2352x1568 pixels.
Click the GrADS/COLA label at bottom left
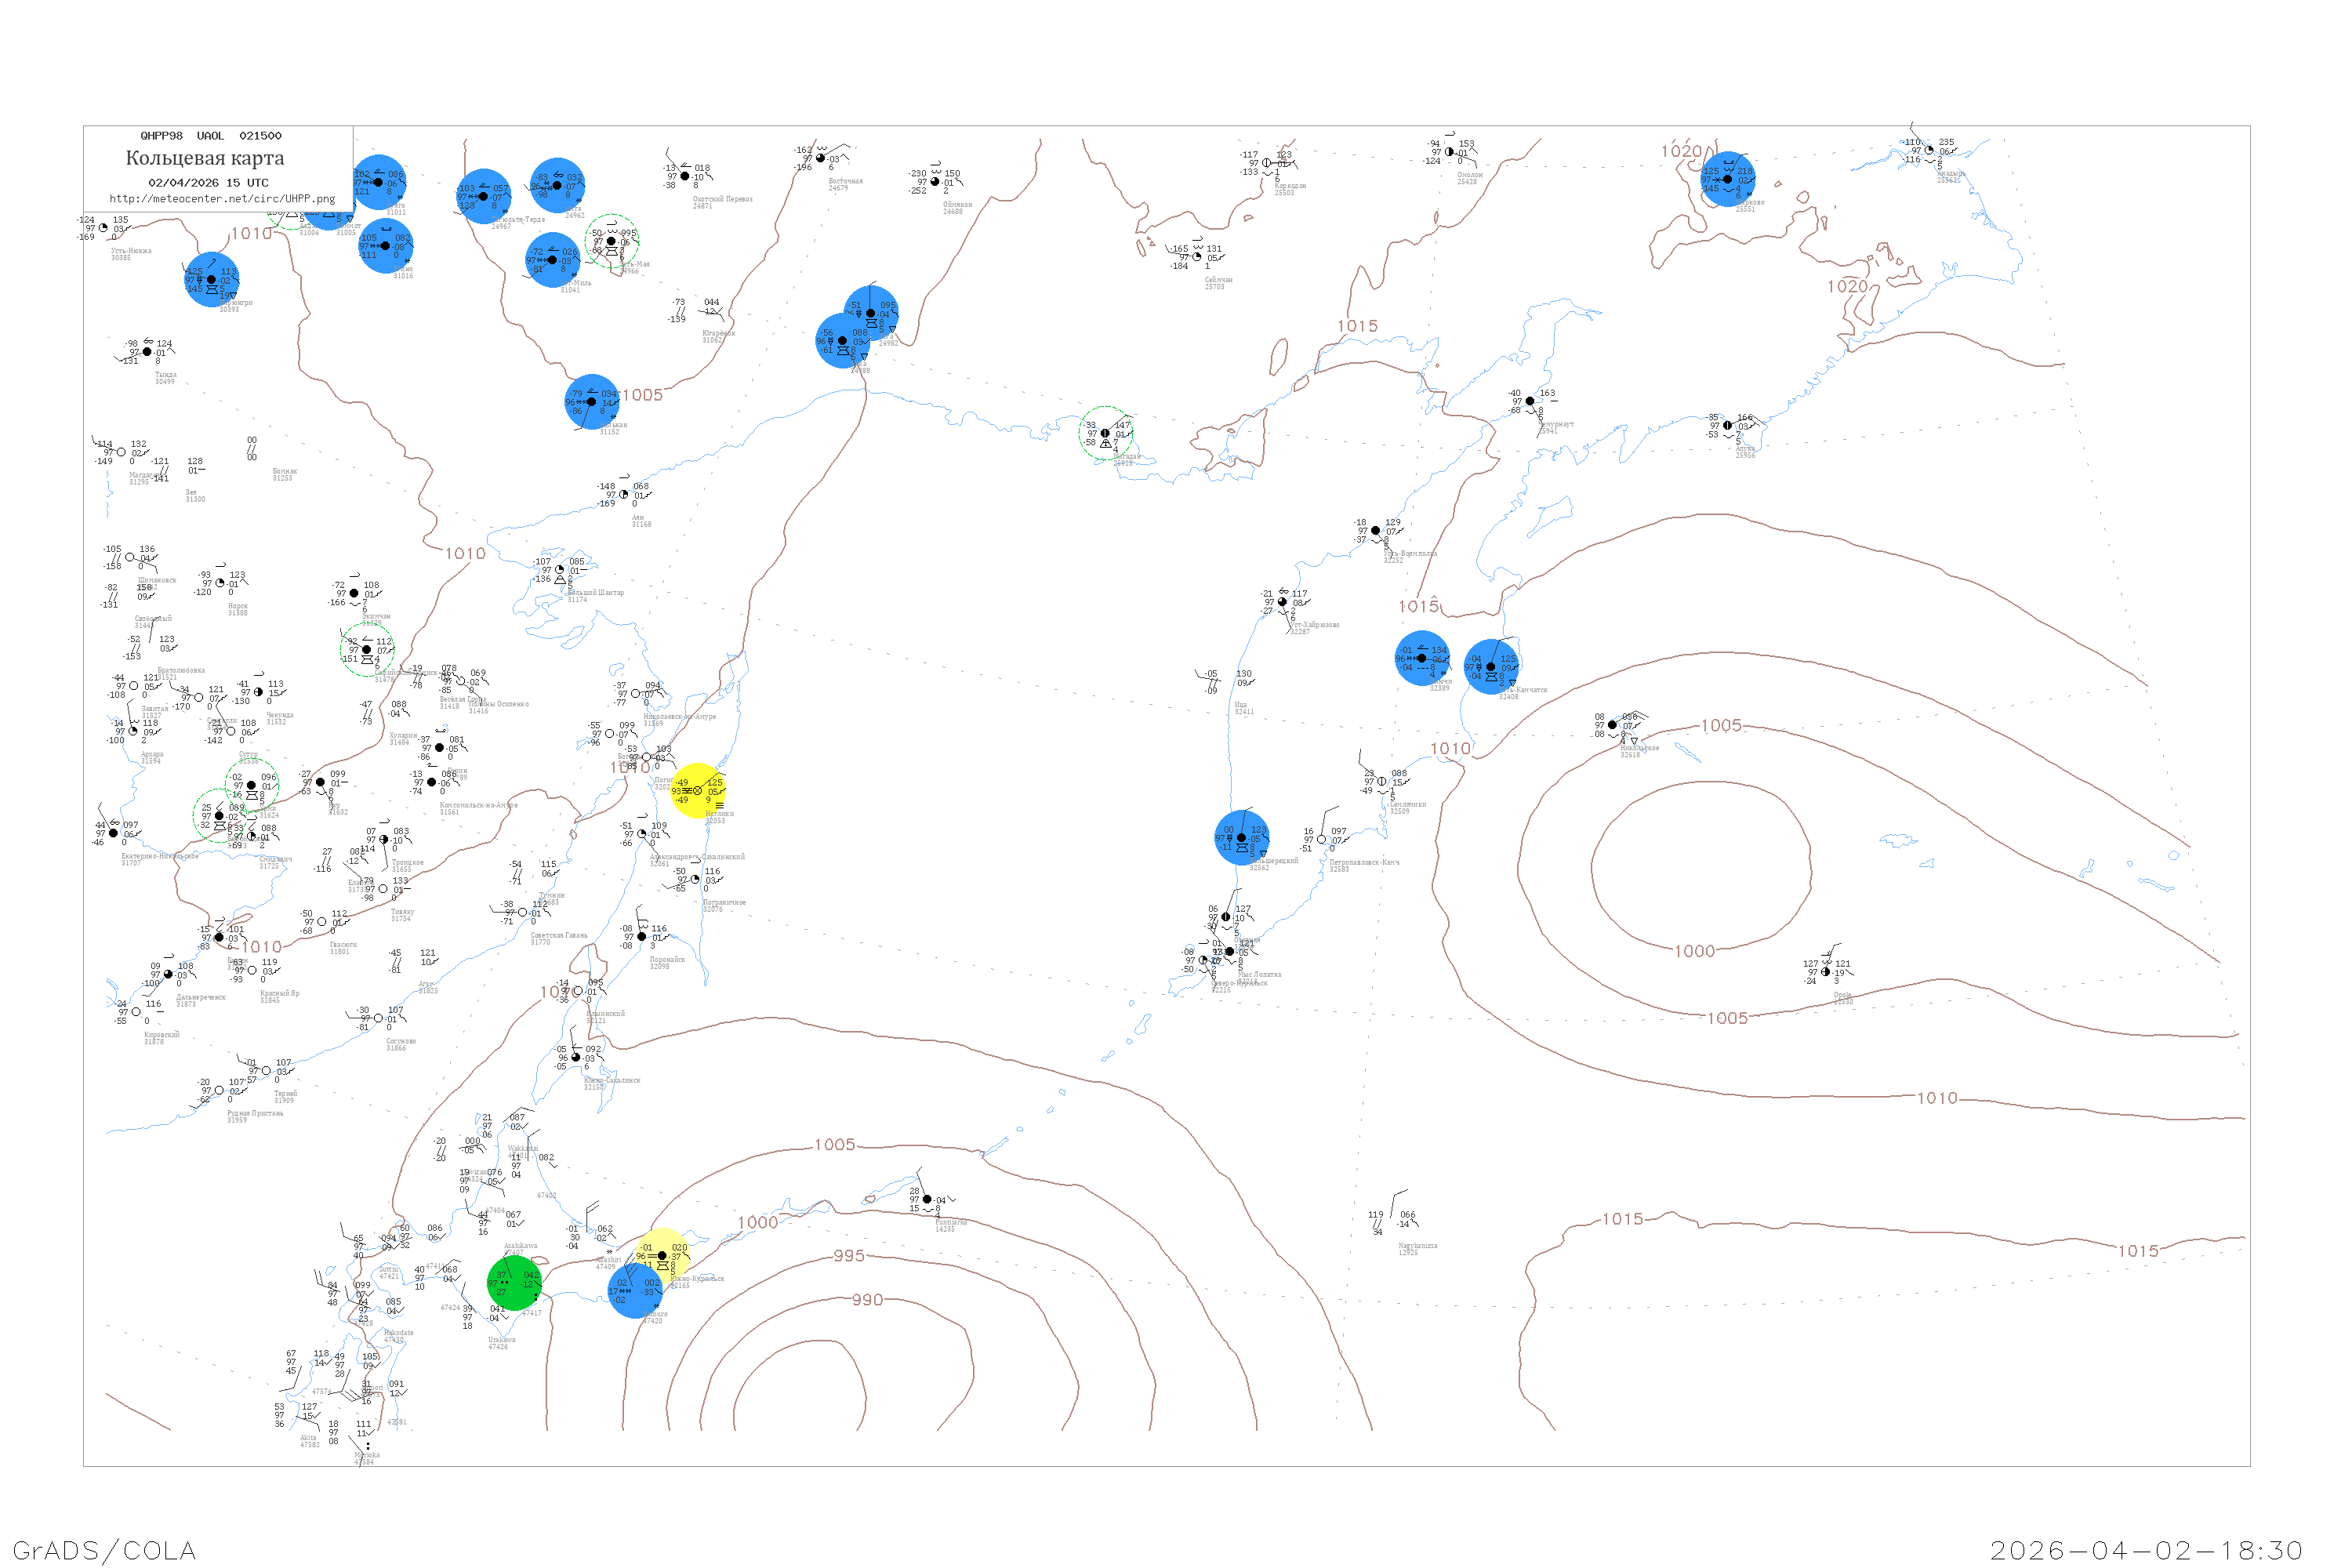click(x=104, y=1551)
